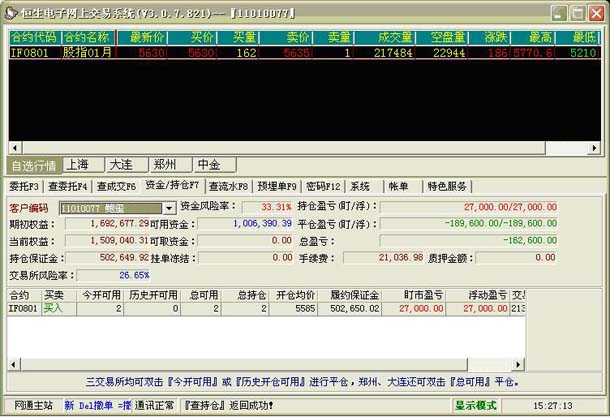Click the 总可用 column header
Image resolution: width=610 pixels, height=417 pixels.
coord(203,295)
